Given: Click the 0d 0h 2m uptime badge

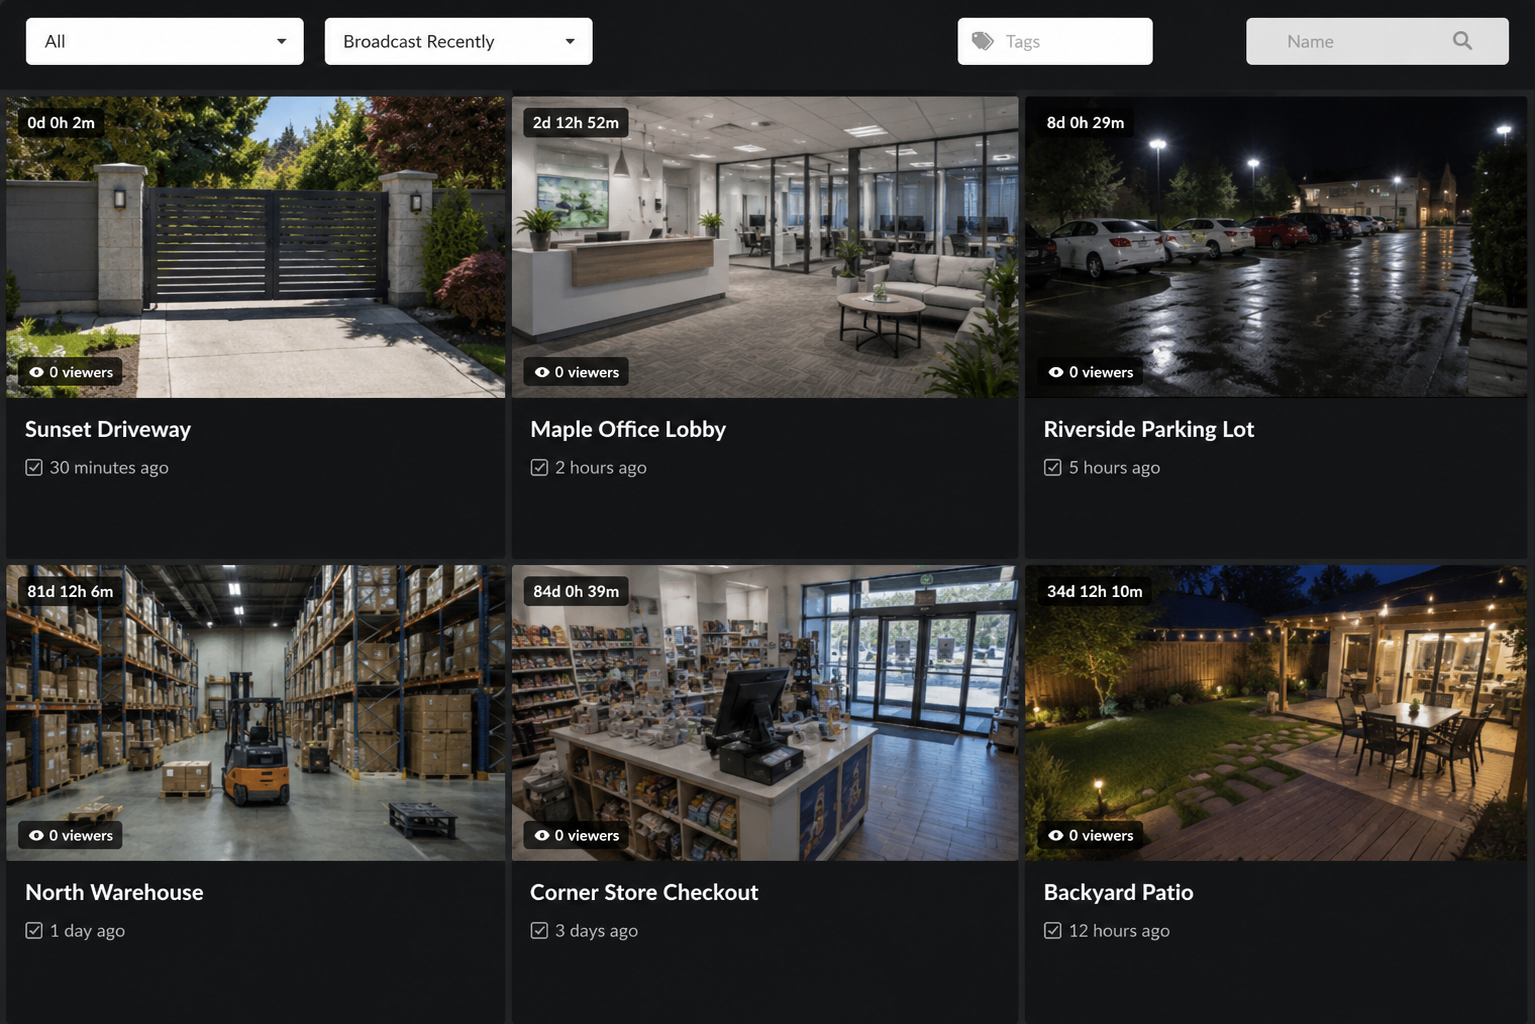Looking at the screenshot, I should click(61, 123).
